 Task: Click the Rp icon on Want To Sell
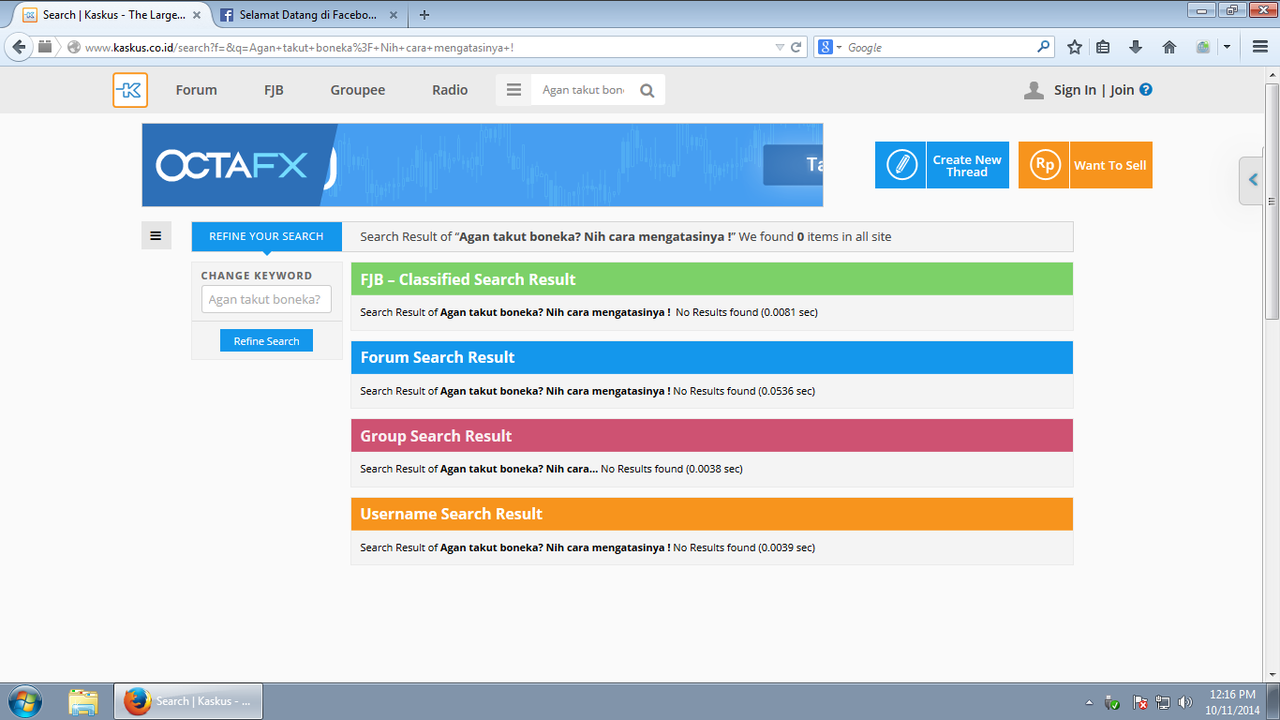1045,165
